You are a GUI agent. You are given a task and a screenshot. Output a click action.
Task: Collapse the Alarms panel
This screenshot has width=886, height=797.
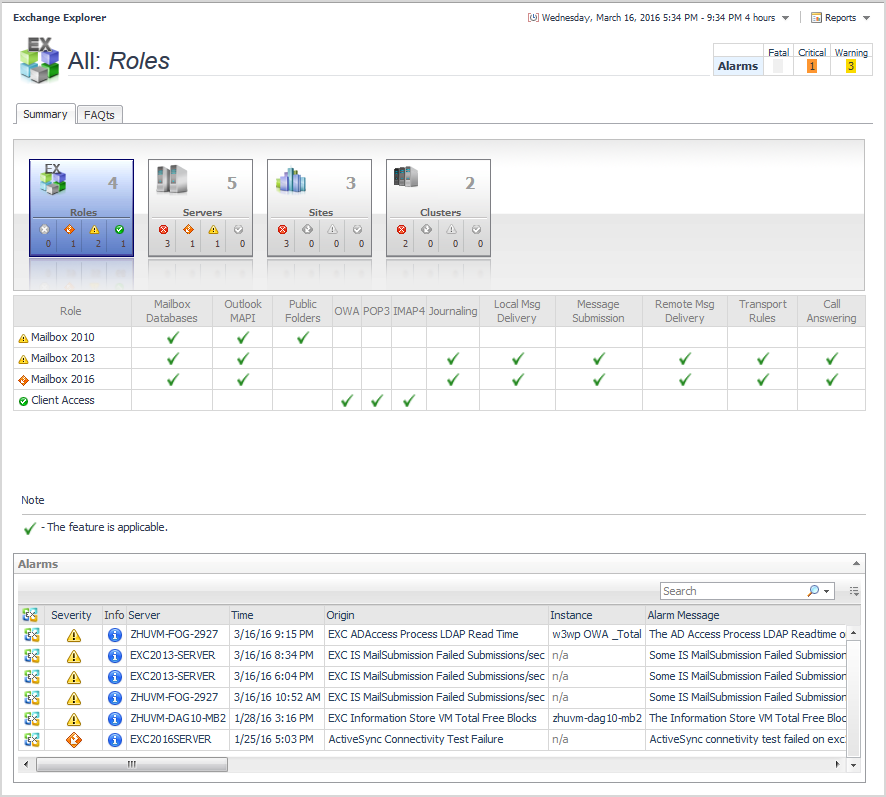tap(855, 564)
